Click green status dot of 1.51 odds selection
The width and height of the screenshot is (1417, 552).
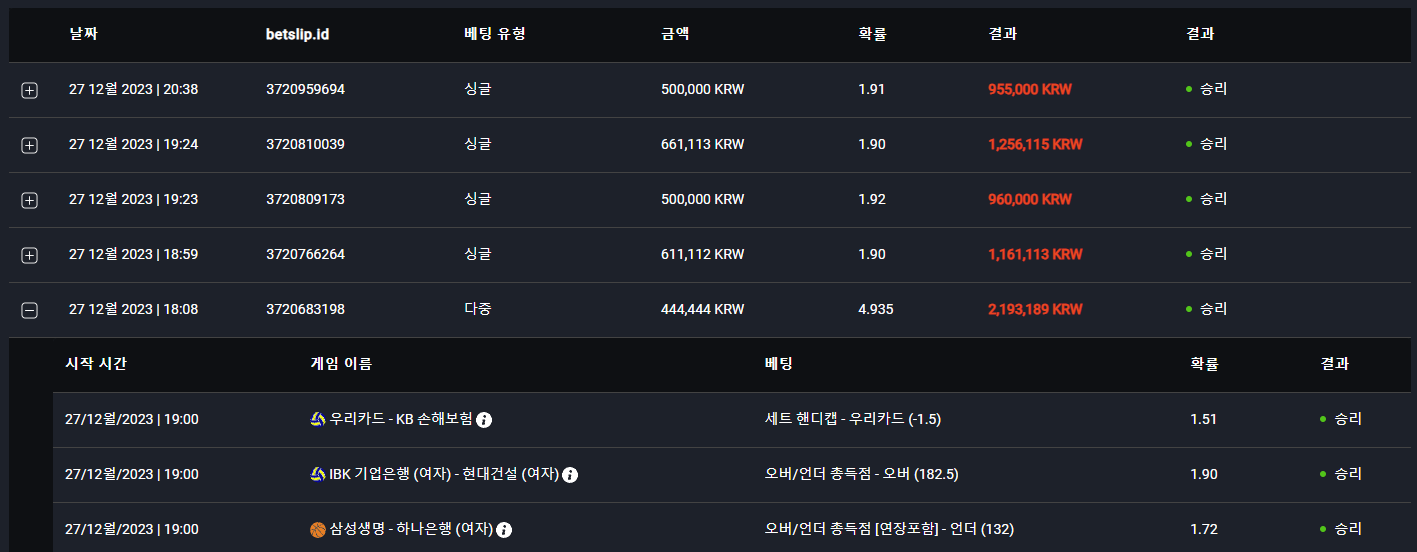(1323, 419)
